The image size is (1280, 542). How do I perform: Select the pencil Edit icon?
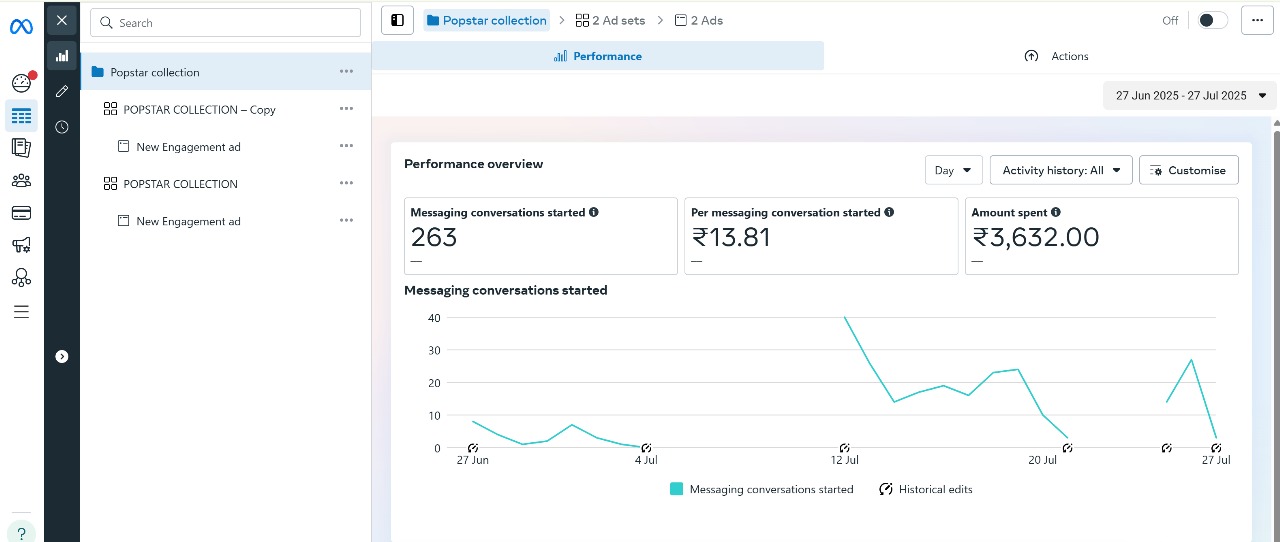click(62, 91)
